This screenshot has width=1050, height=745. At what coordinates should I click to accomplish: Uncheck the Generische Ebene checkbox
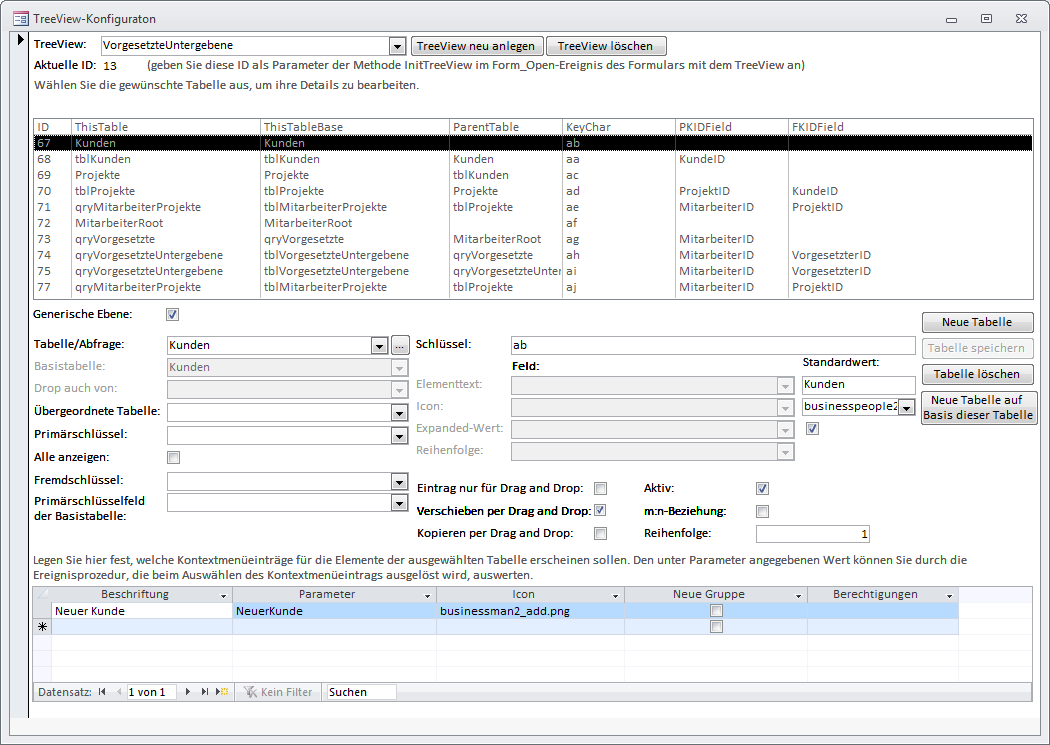(173, 314)
